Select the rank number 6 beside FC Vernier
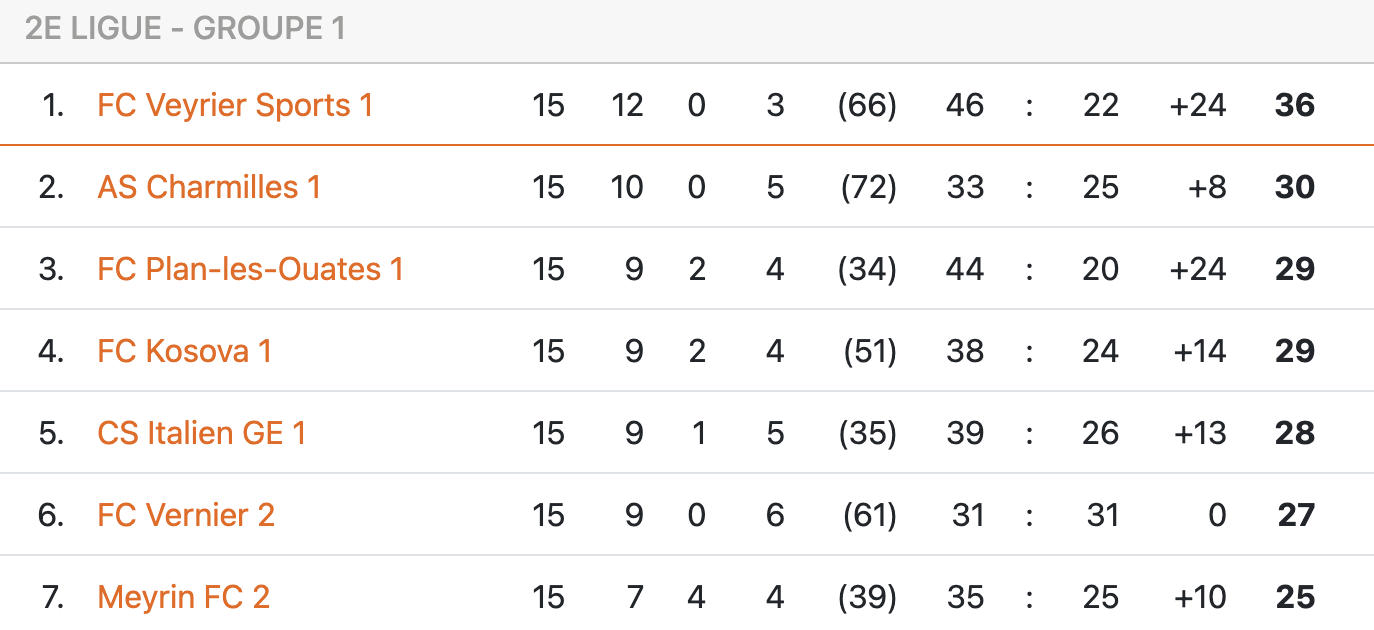Screen dimensions: 1374x630 51,515
